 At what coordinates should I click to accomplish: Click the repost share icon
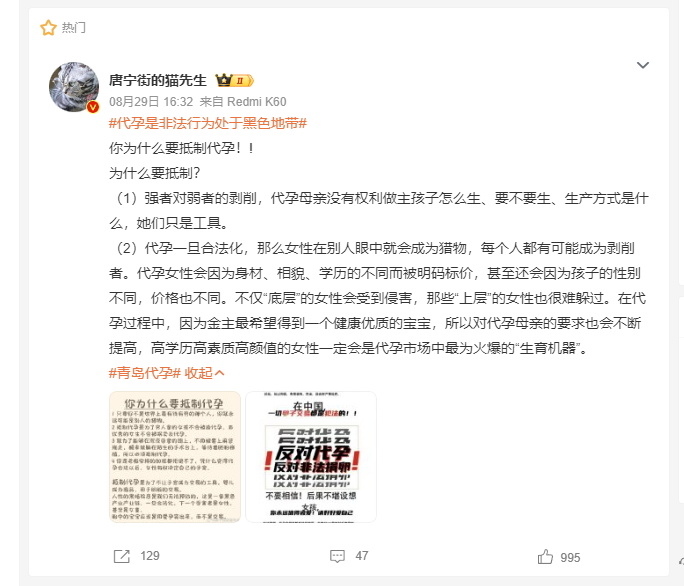coord(122,556)
